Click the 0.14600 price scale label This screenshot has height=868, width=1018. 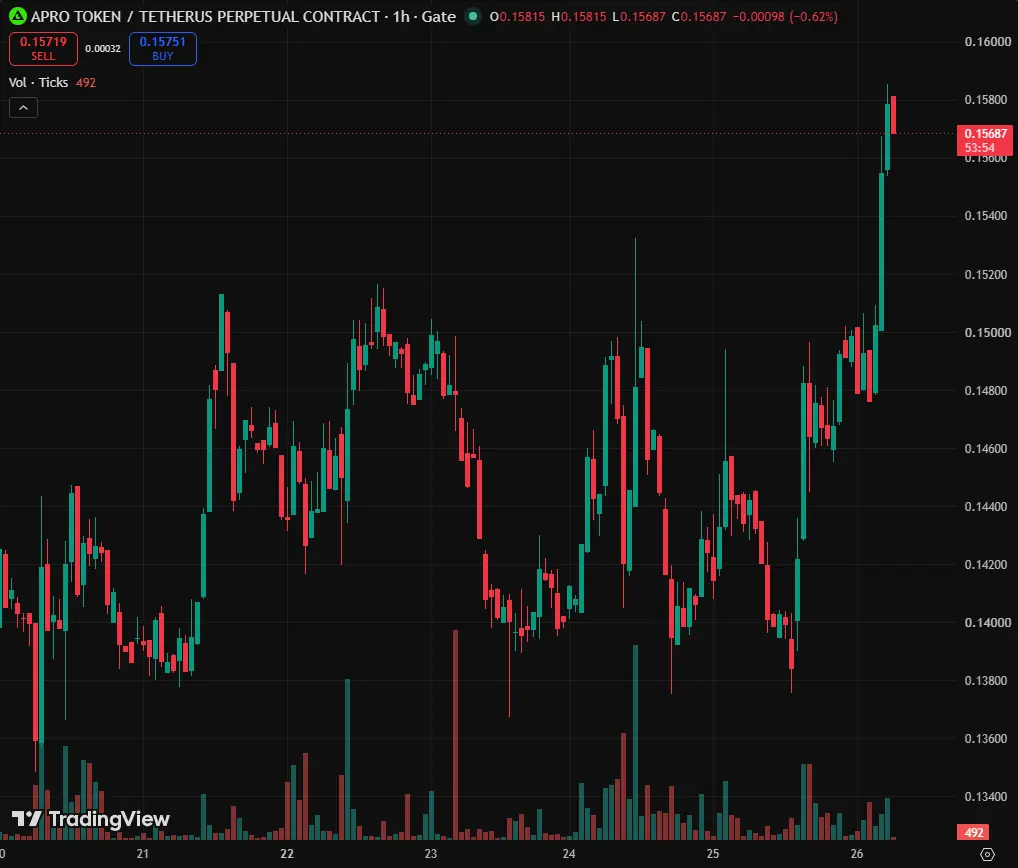(x=987, y=449)
